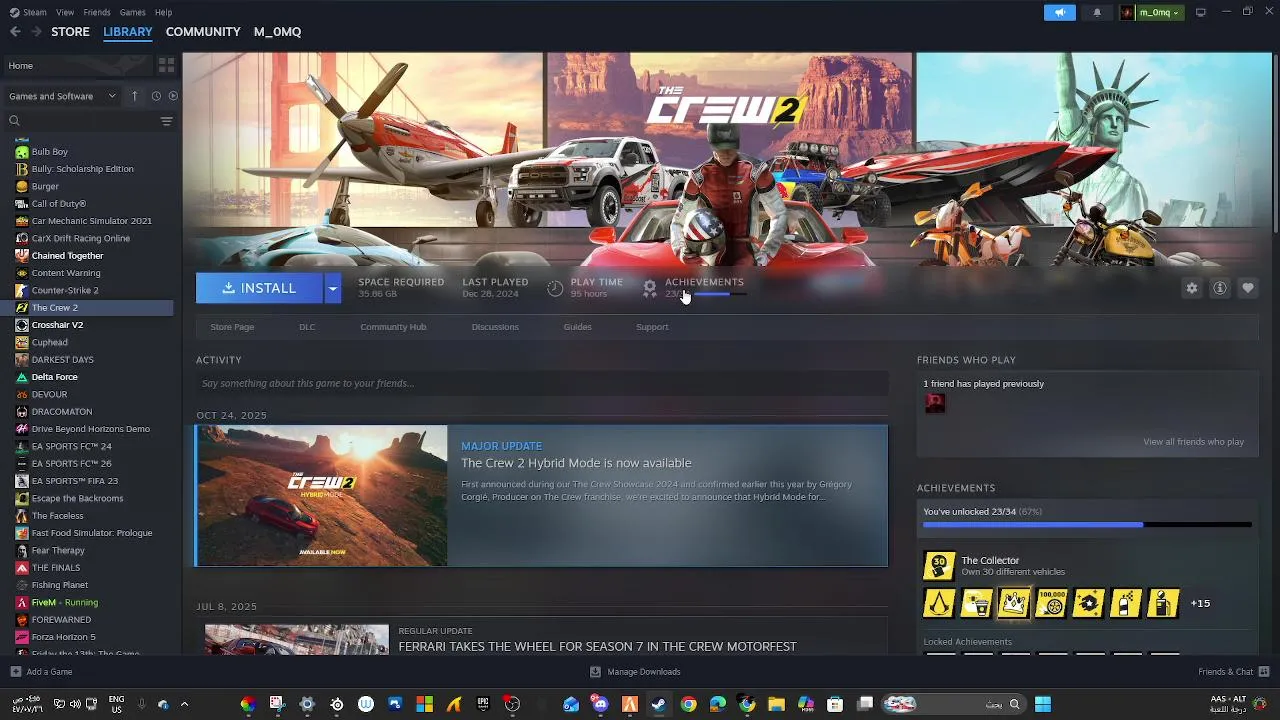Select Forza Horizon 5 in library
1280x720 pixels.
(63, 637)
